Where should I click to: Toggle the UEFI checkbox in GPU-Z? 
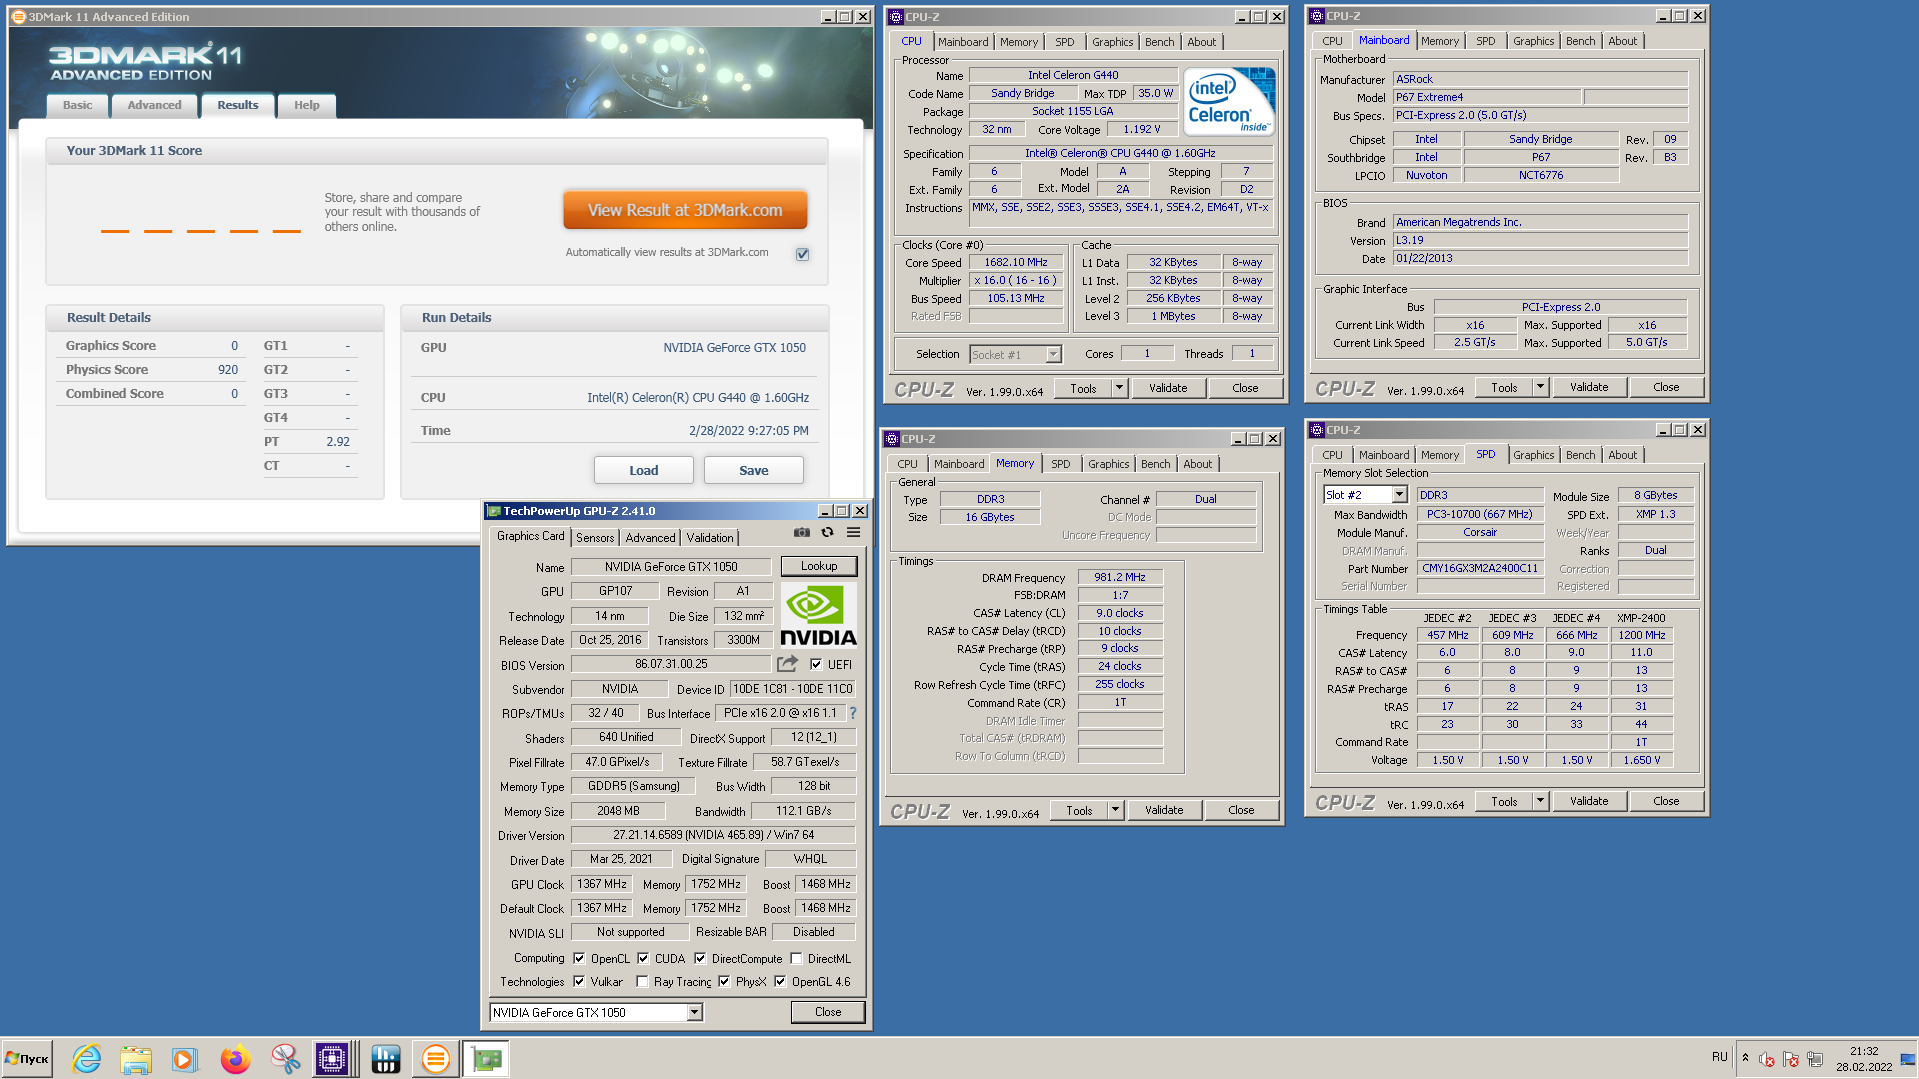tap(816, 664)
